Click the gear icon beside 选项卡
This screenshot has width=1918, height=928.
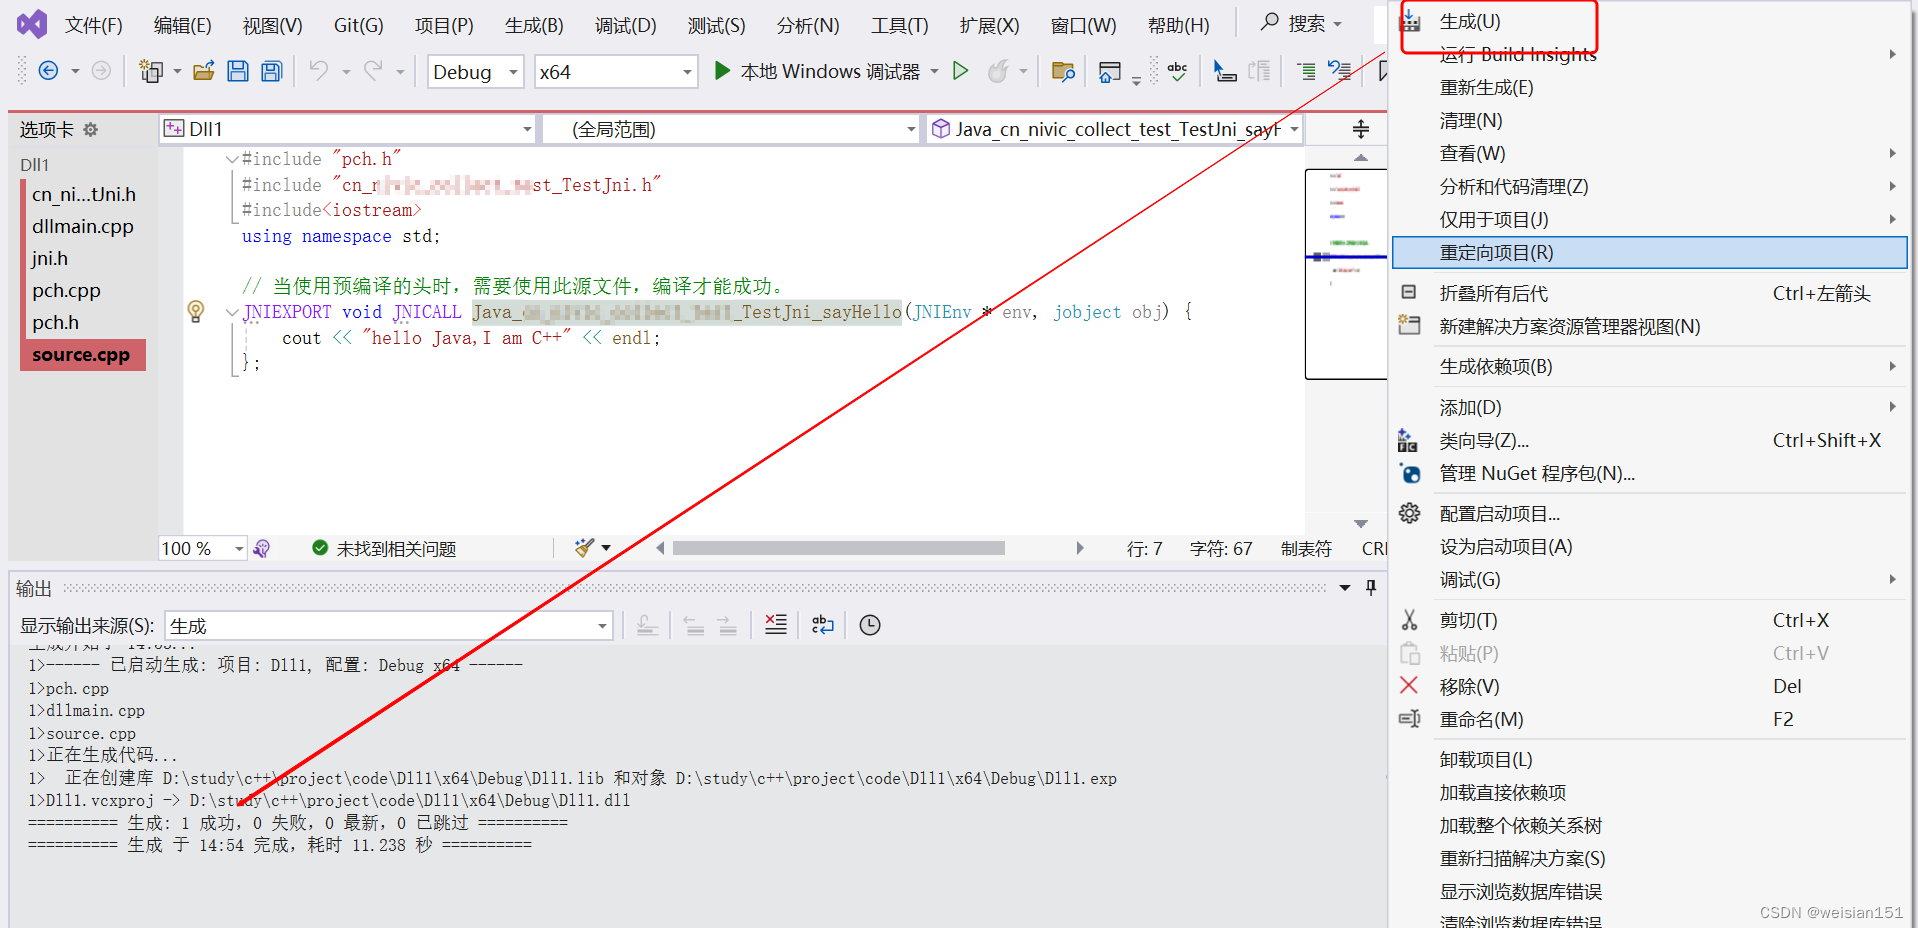point(91,129)
